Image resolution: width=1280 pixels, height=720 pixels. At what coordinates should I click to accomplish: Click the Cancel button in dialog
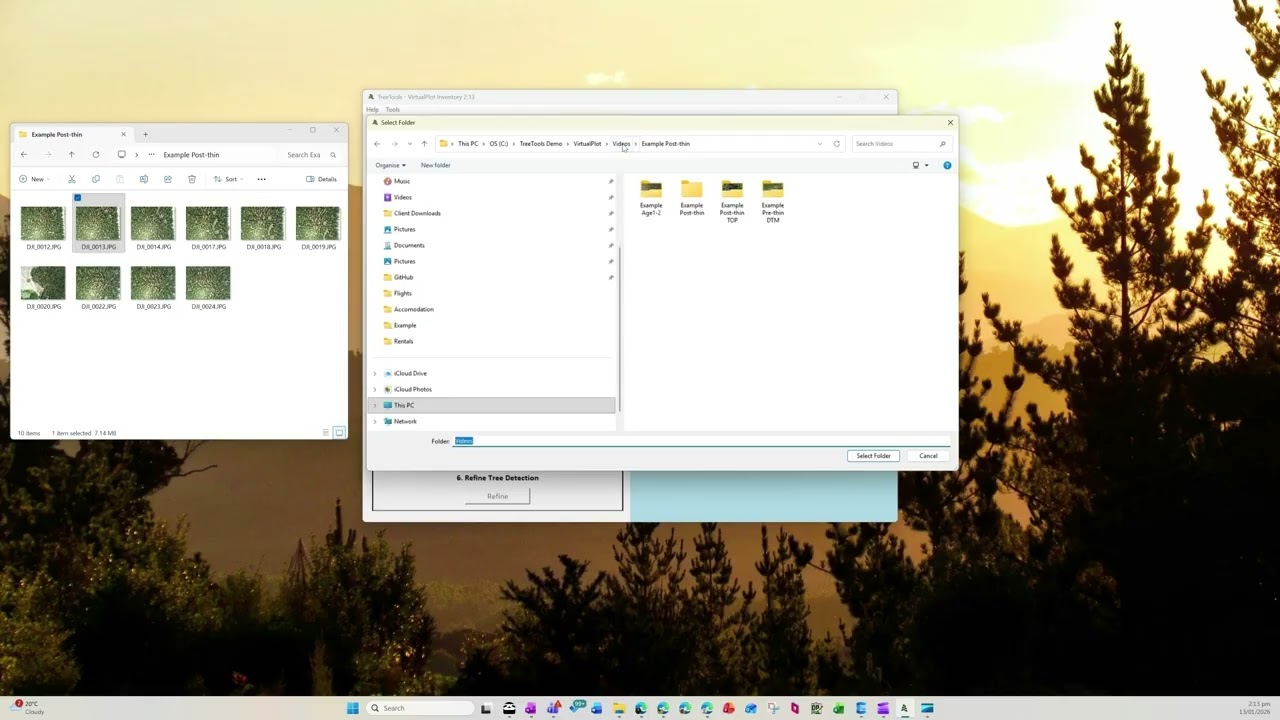(928, 456)
